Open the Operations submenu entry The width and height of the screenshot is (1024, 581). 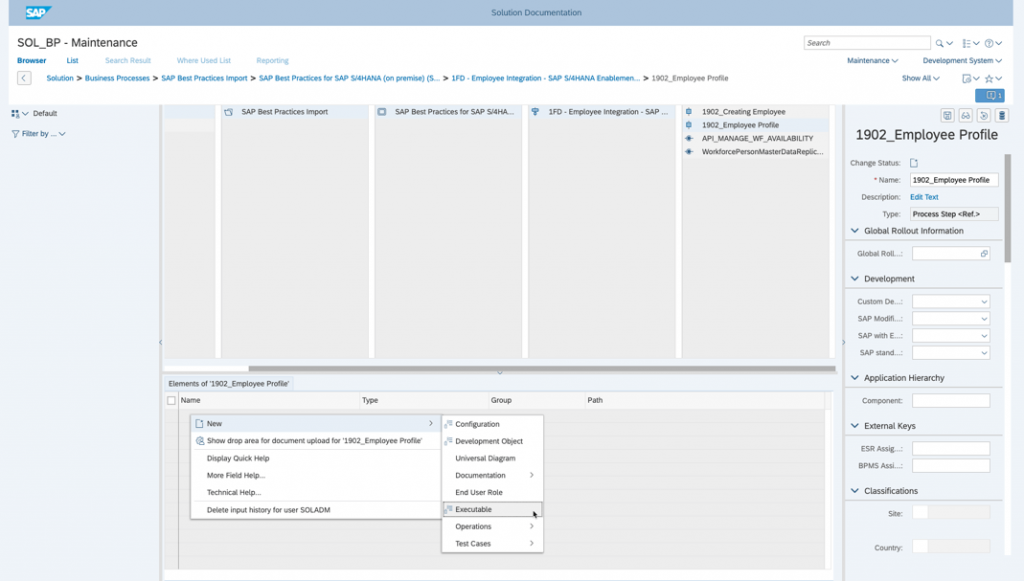[x=492, y=526]
